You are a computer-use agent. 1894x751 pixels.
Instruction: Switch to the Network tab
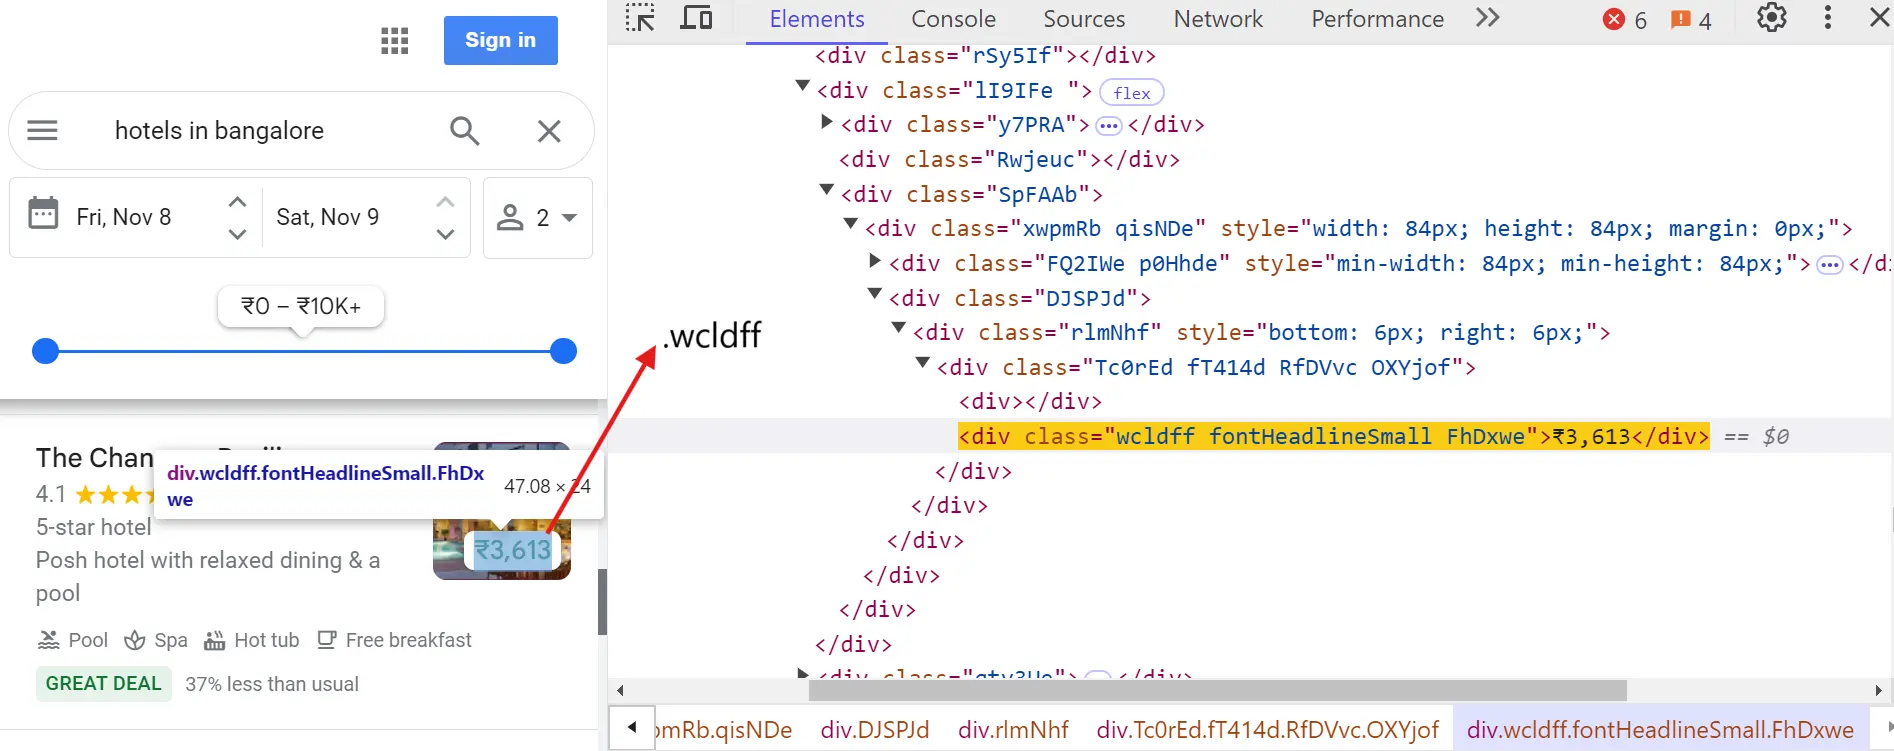tap(1217, 19)
